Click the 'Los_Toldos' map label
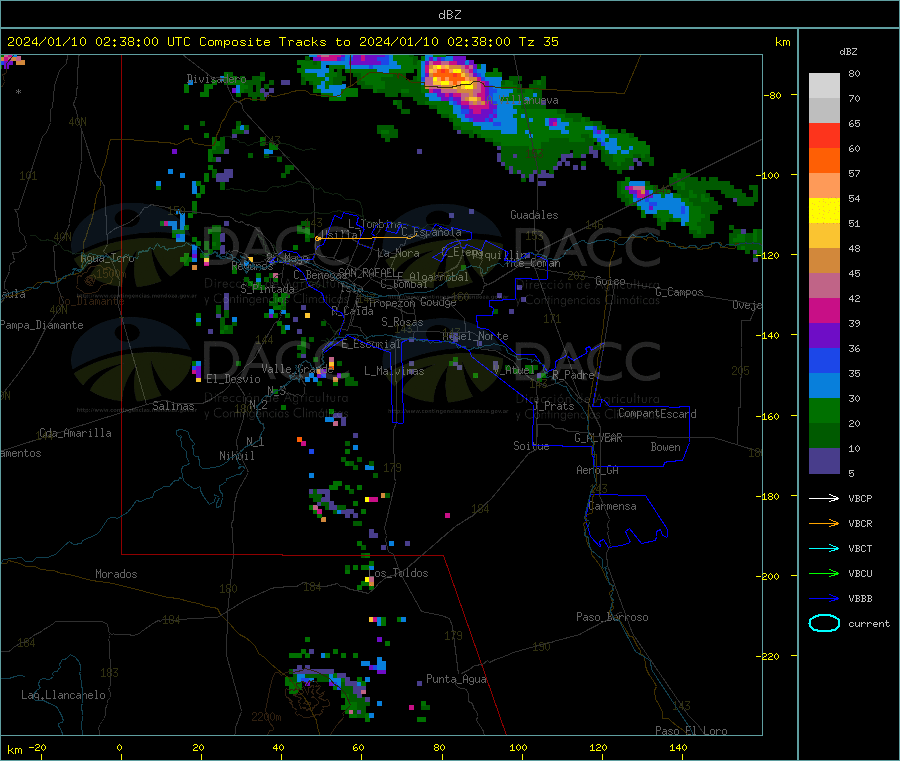Image resolution: width=900 pixels, height=761 pixels. (x=398, y=573)
